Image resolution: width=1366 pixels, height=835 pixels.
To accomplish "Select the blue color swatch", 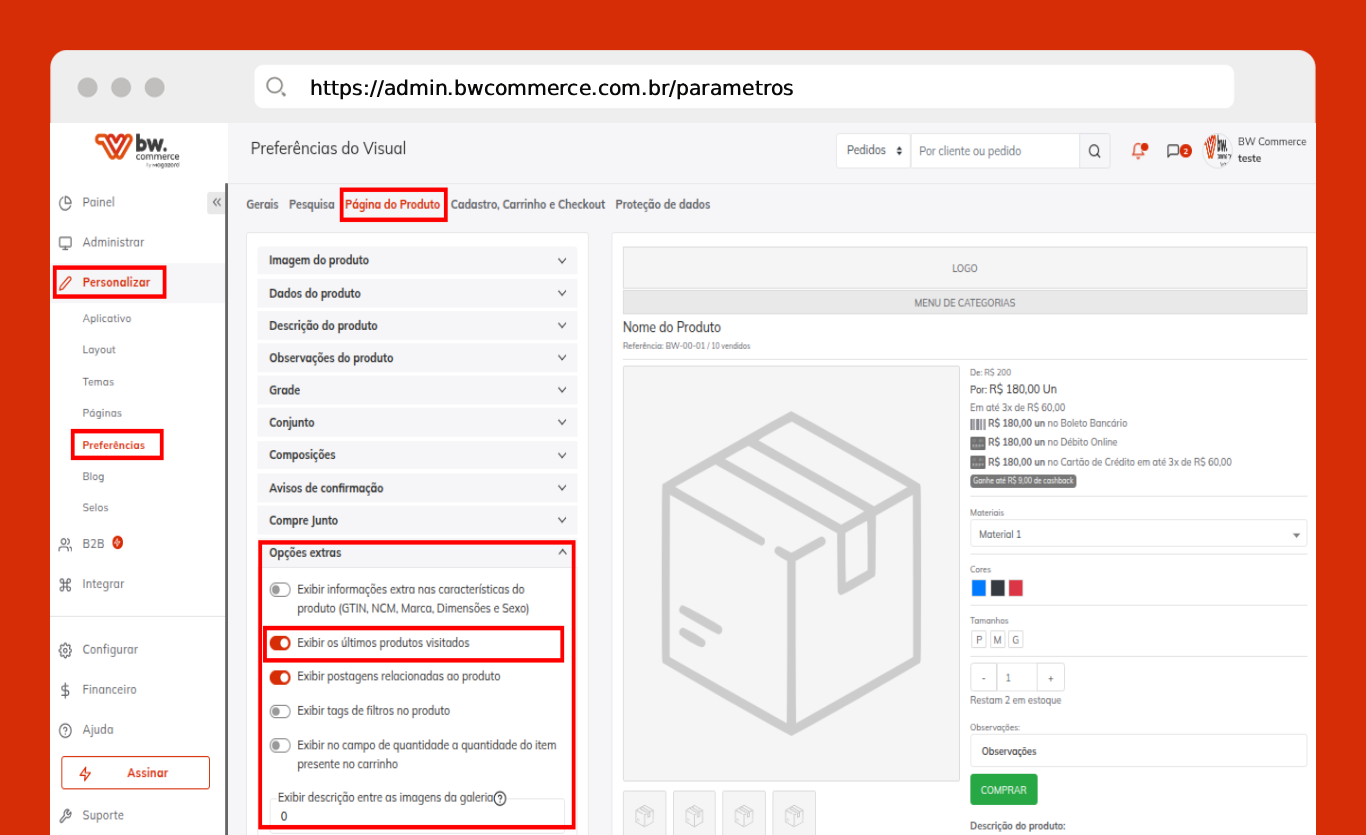I will coord(978,588).
